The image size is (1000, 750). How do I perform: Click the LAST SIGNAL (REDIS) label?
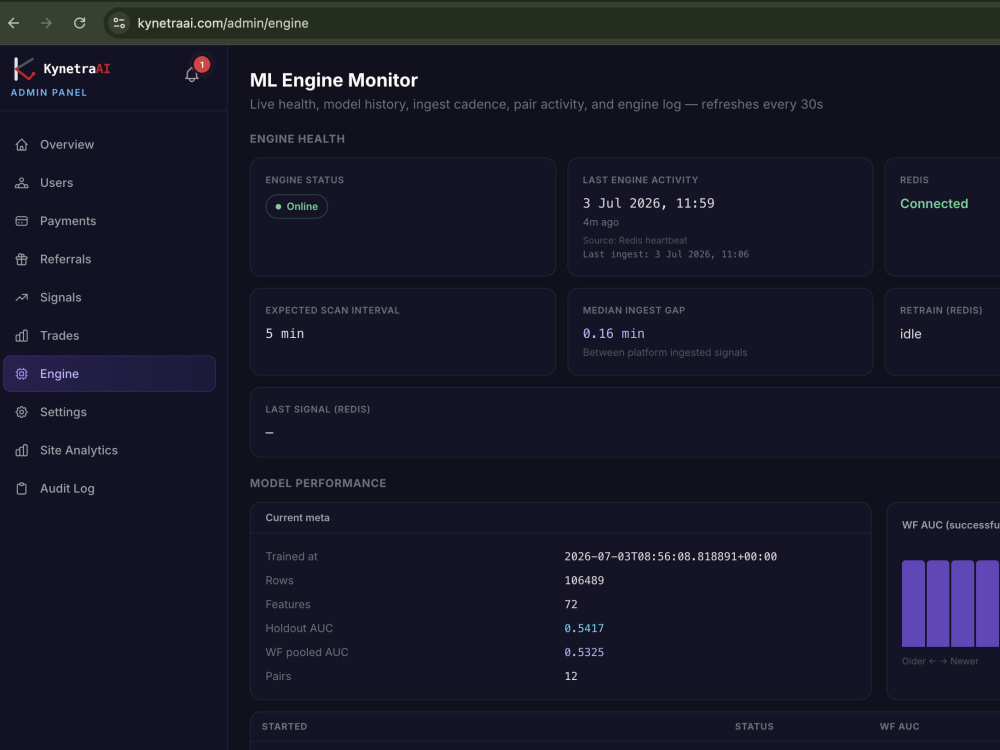click(318, 409)
